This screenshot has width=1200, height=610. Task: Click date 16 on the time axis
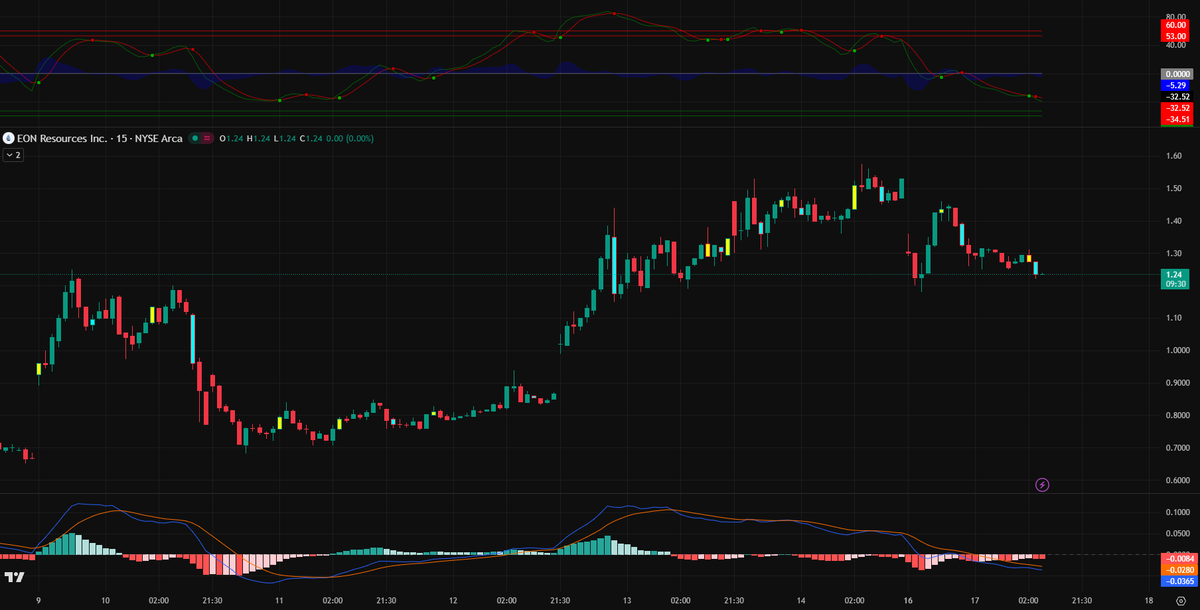click(908, 600)
